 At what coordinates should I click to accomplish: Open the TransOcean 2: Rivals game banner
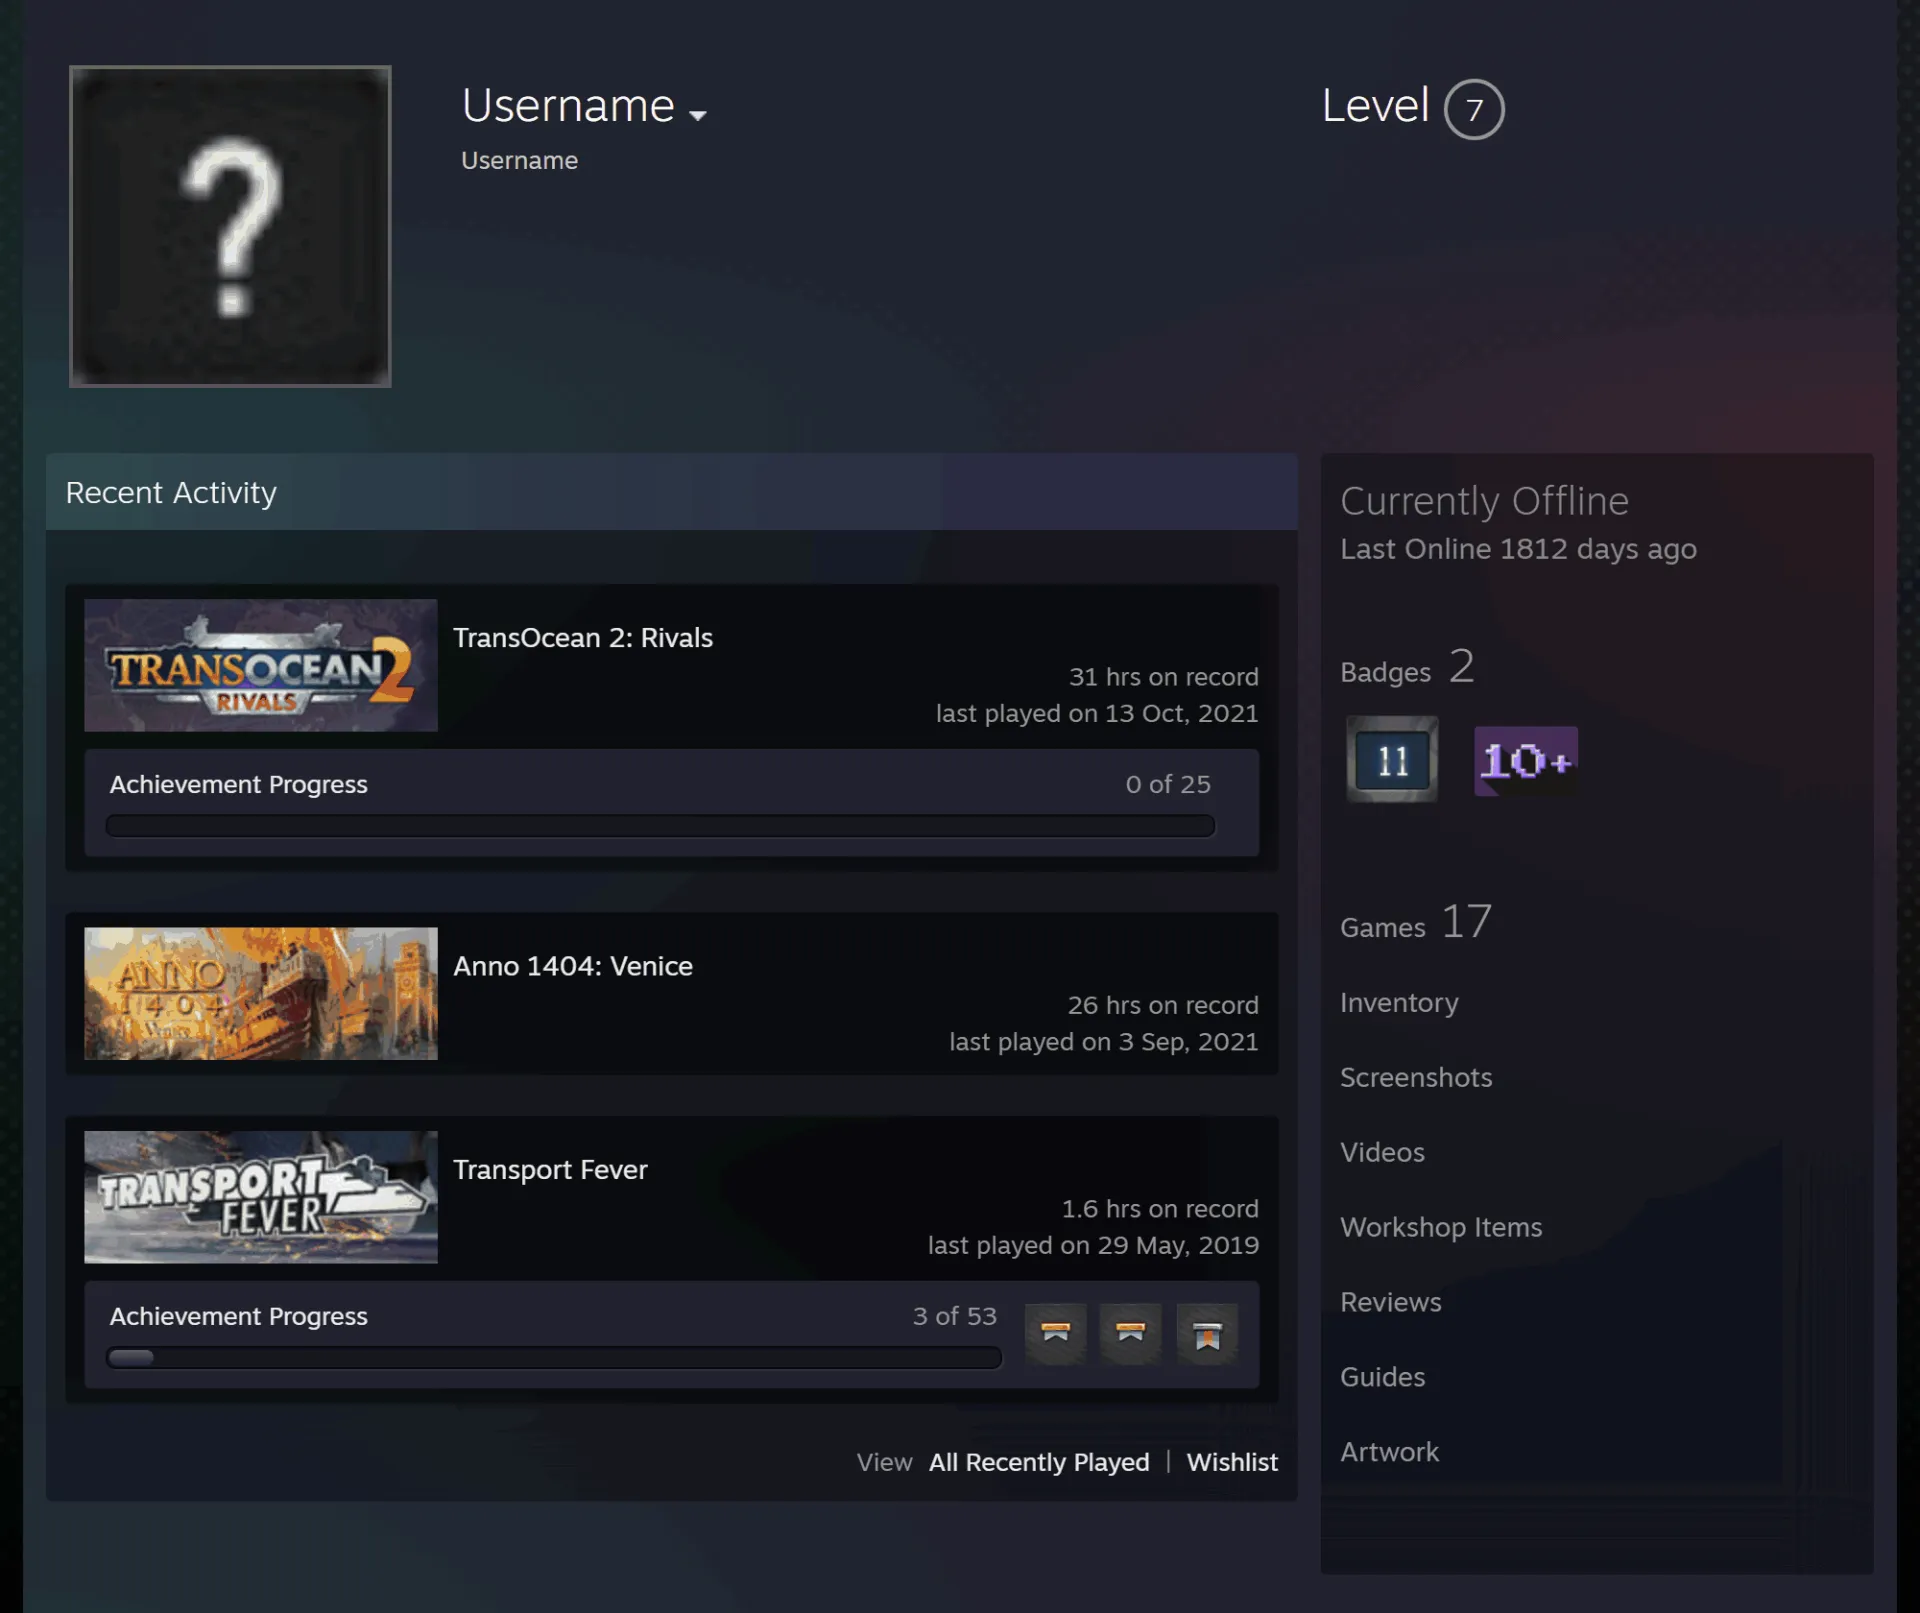261,665
